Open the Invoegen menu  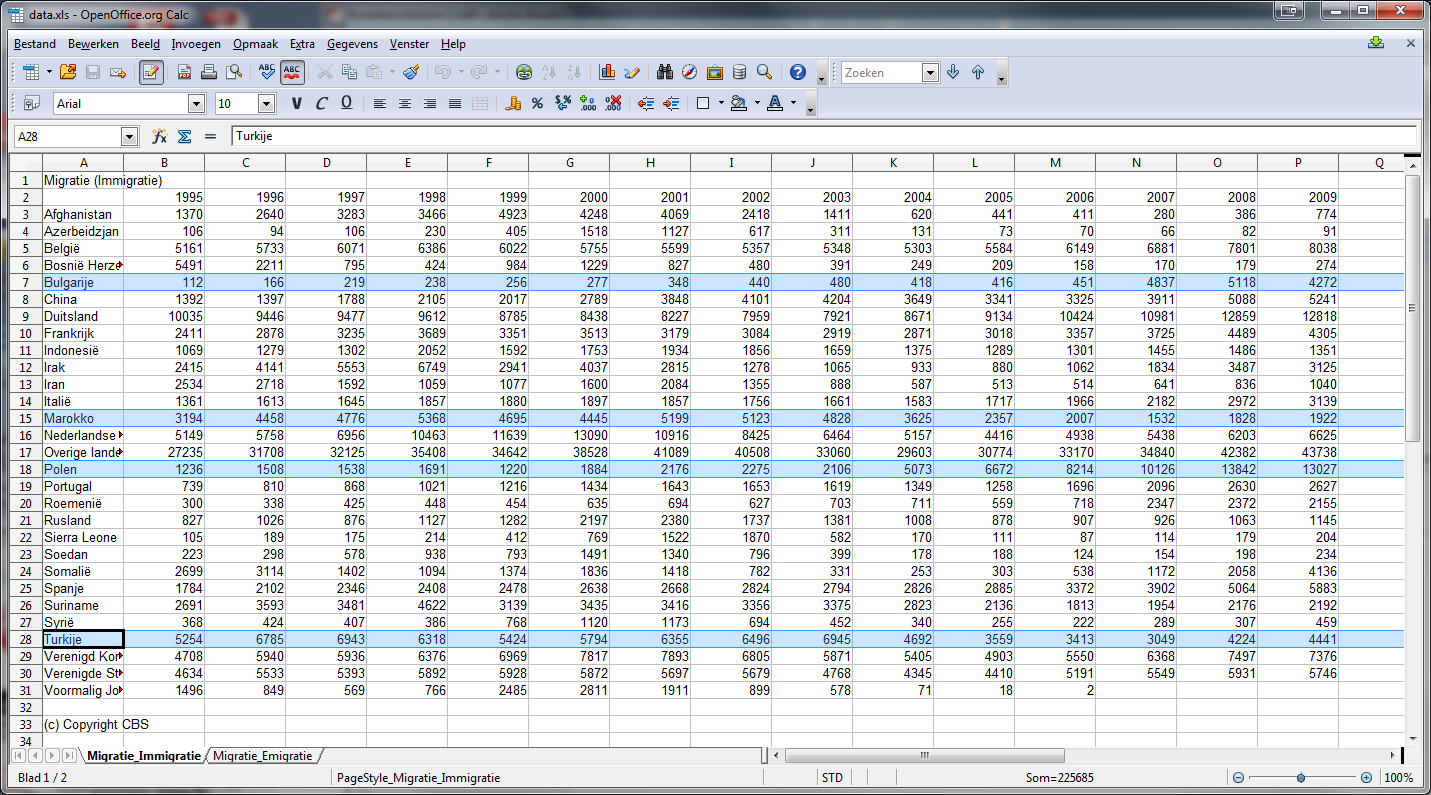point(196,44)
